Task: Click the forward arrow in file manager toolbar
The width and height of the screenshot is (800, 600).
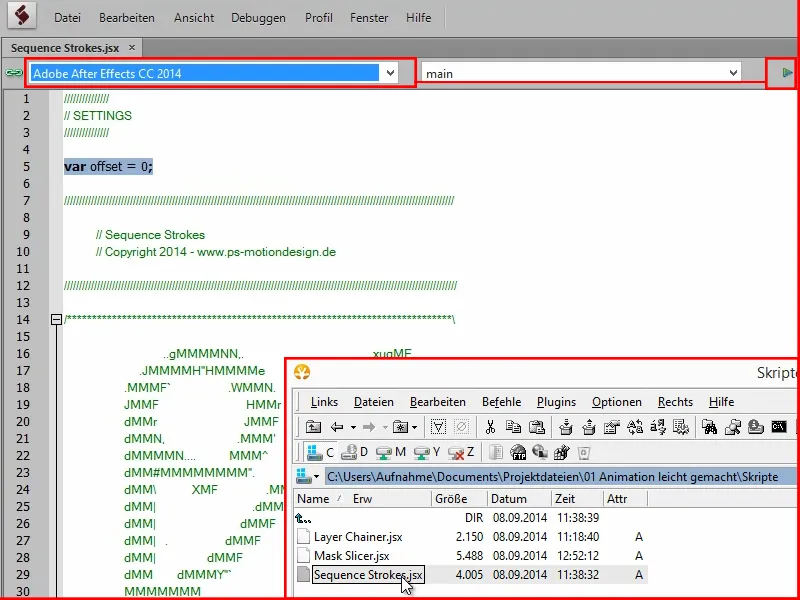Action: click(368, 427)
